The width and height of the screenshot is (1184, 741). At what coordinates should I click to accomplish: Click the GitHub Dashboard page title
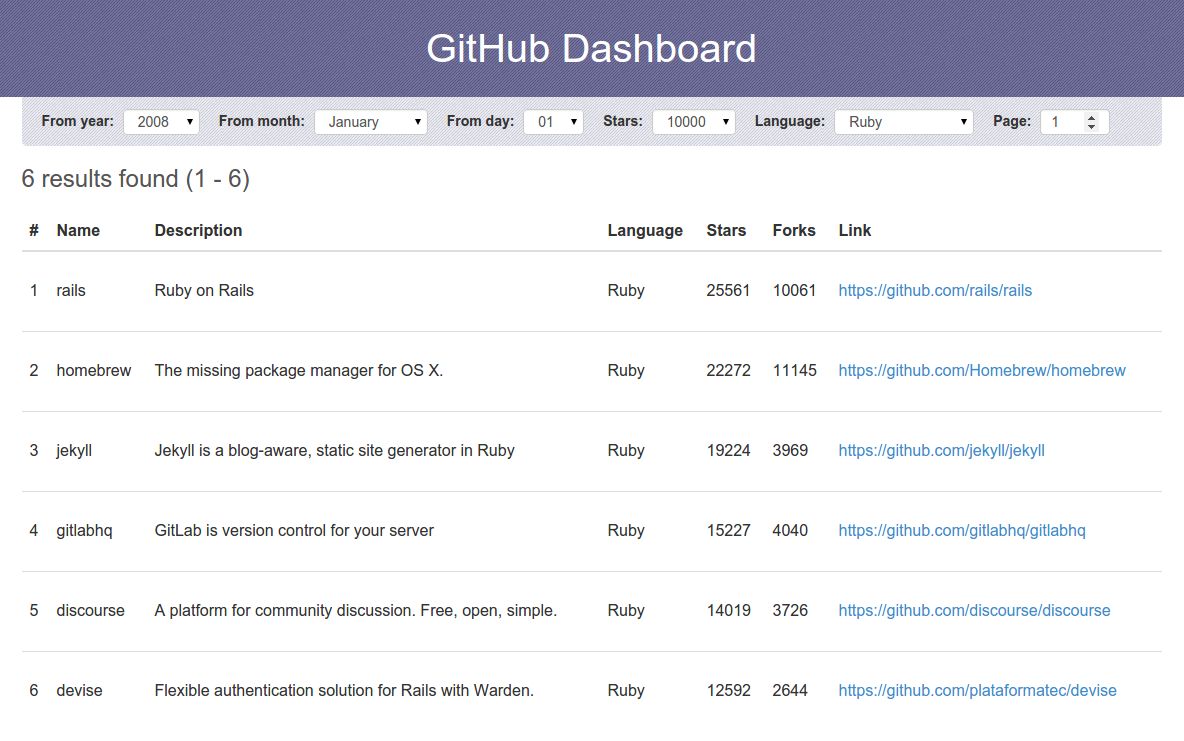(x=591, y=49)
